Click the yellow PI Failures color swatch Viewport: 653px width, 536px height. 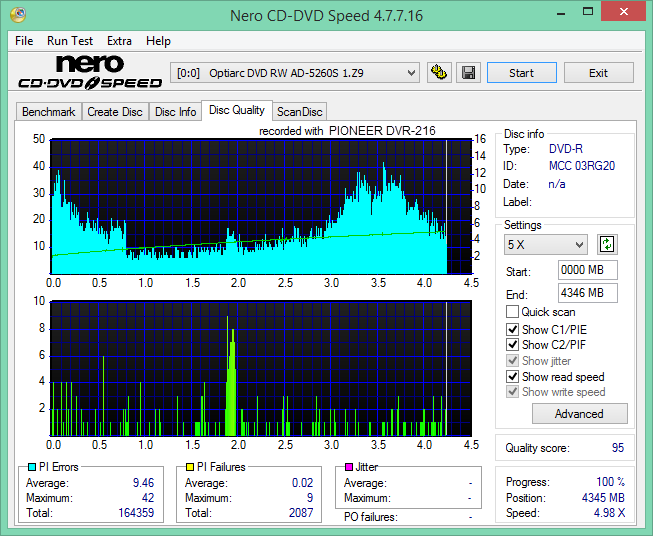click(x=190, y=467)
